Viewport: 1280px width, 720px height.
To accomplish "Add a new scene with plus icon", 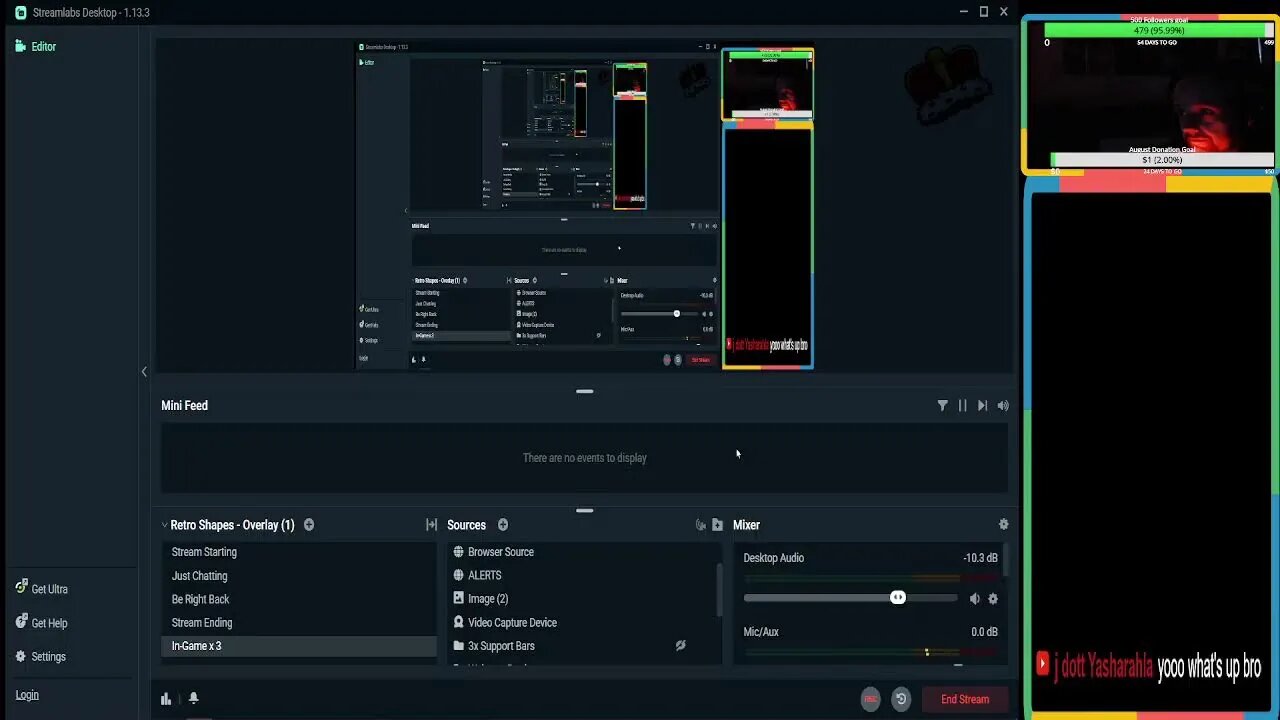I will click(309, 525).
